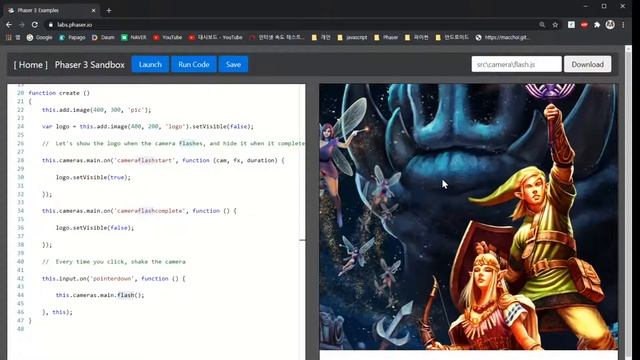
Task: Click code line 'function create ()'
Action: point(59,93)
